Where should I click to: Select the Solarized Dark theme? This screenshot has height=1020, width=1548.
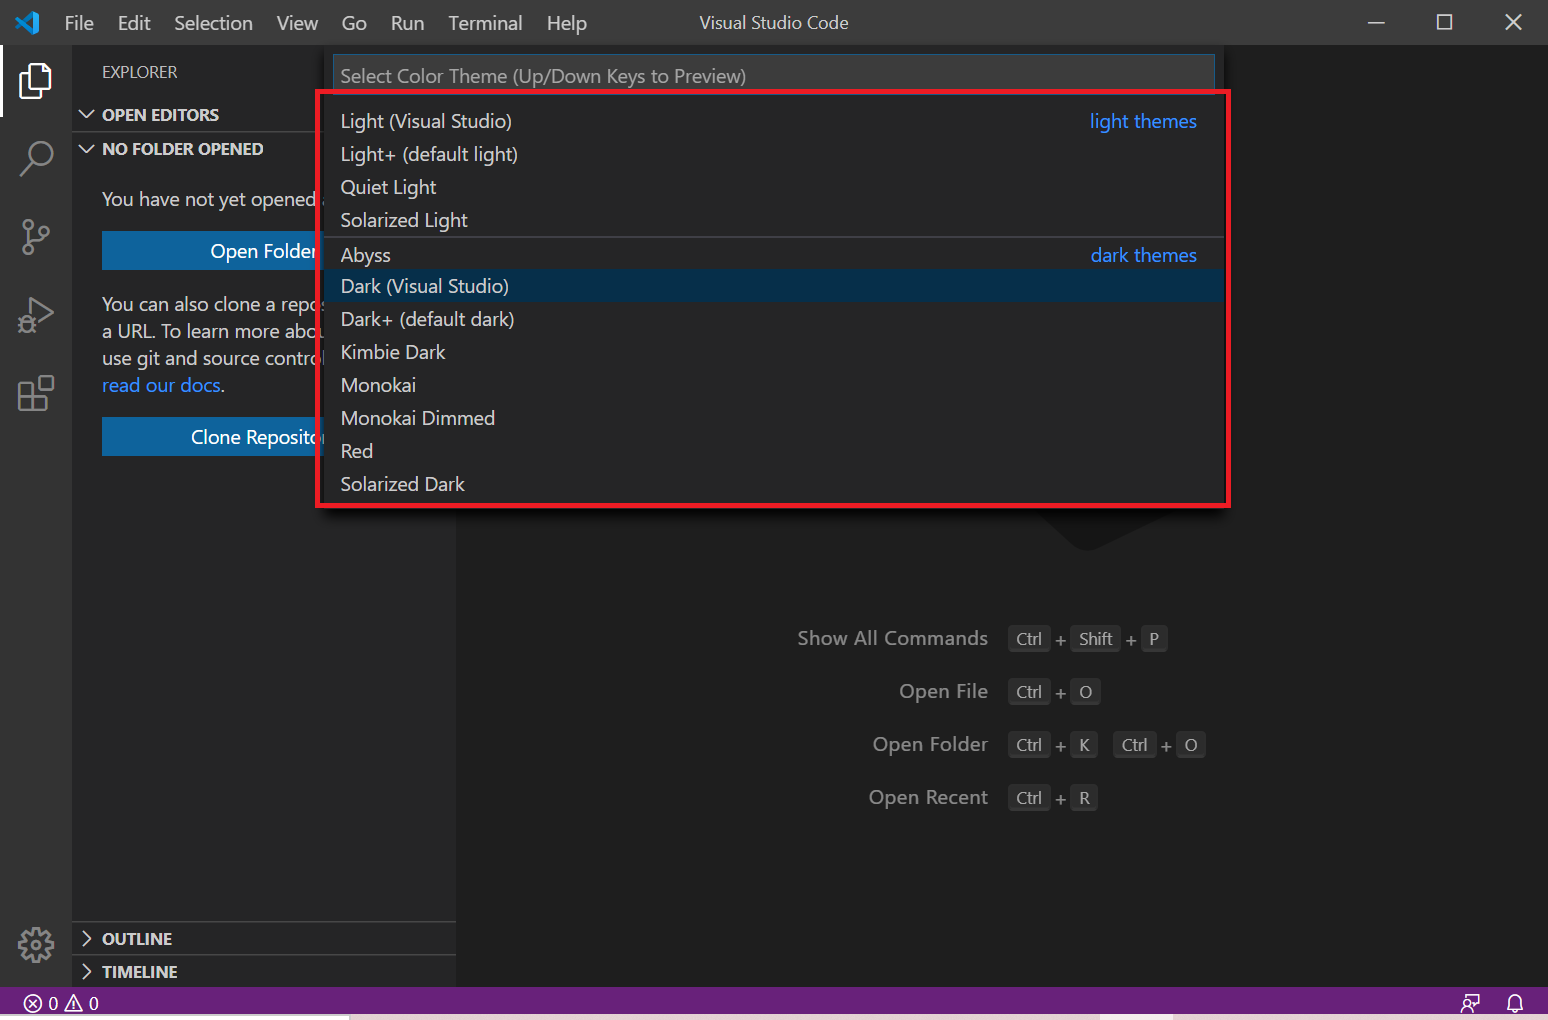point(773,484)
